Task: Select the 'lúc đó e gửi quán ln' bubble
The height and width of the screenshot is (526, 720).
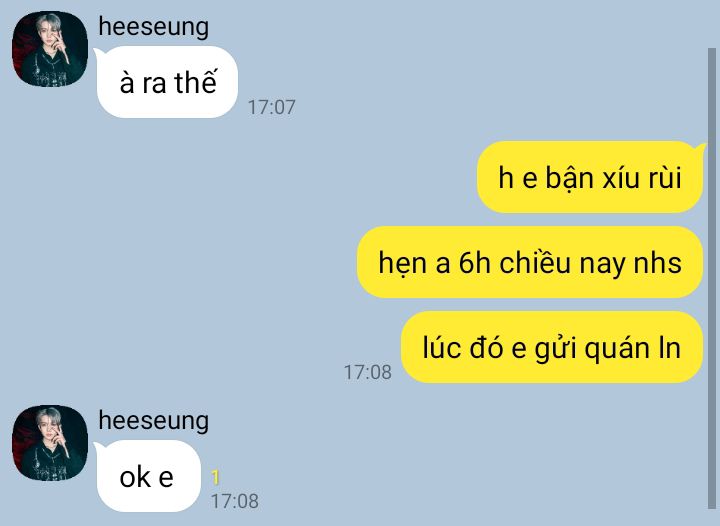Action: (551, 347)
